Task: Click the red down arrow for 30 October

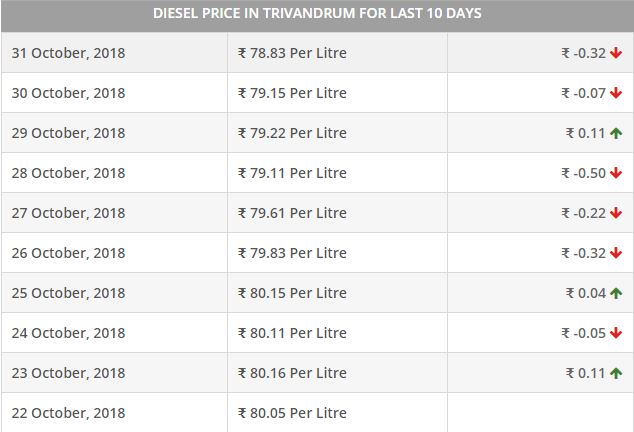Action: 616,93
